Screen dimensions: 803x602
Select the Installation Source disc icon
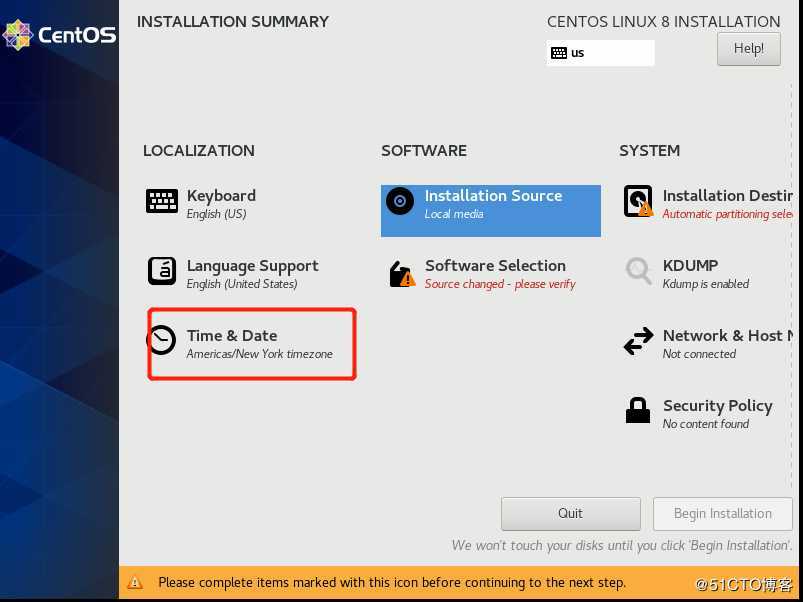coord(400,201)
